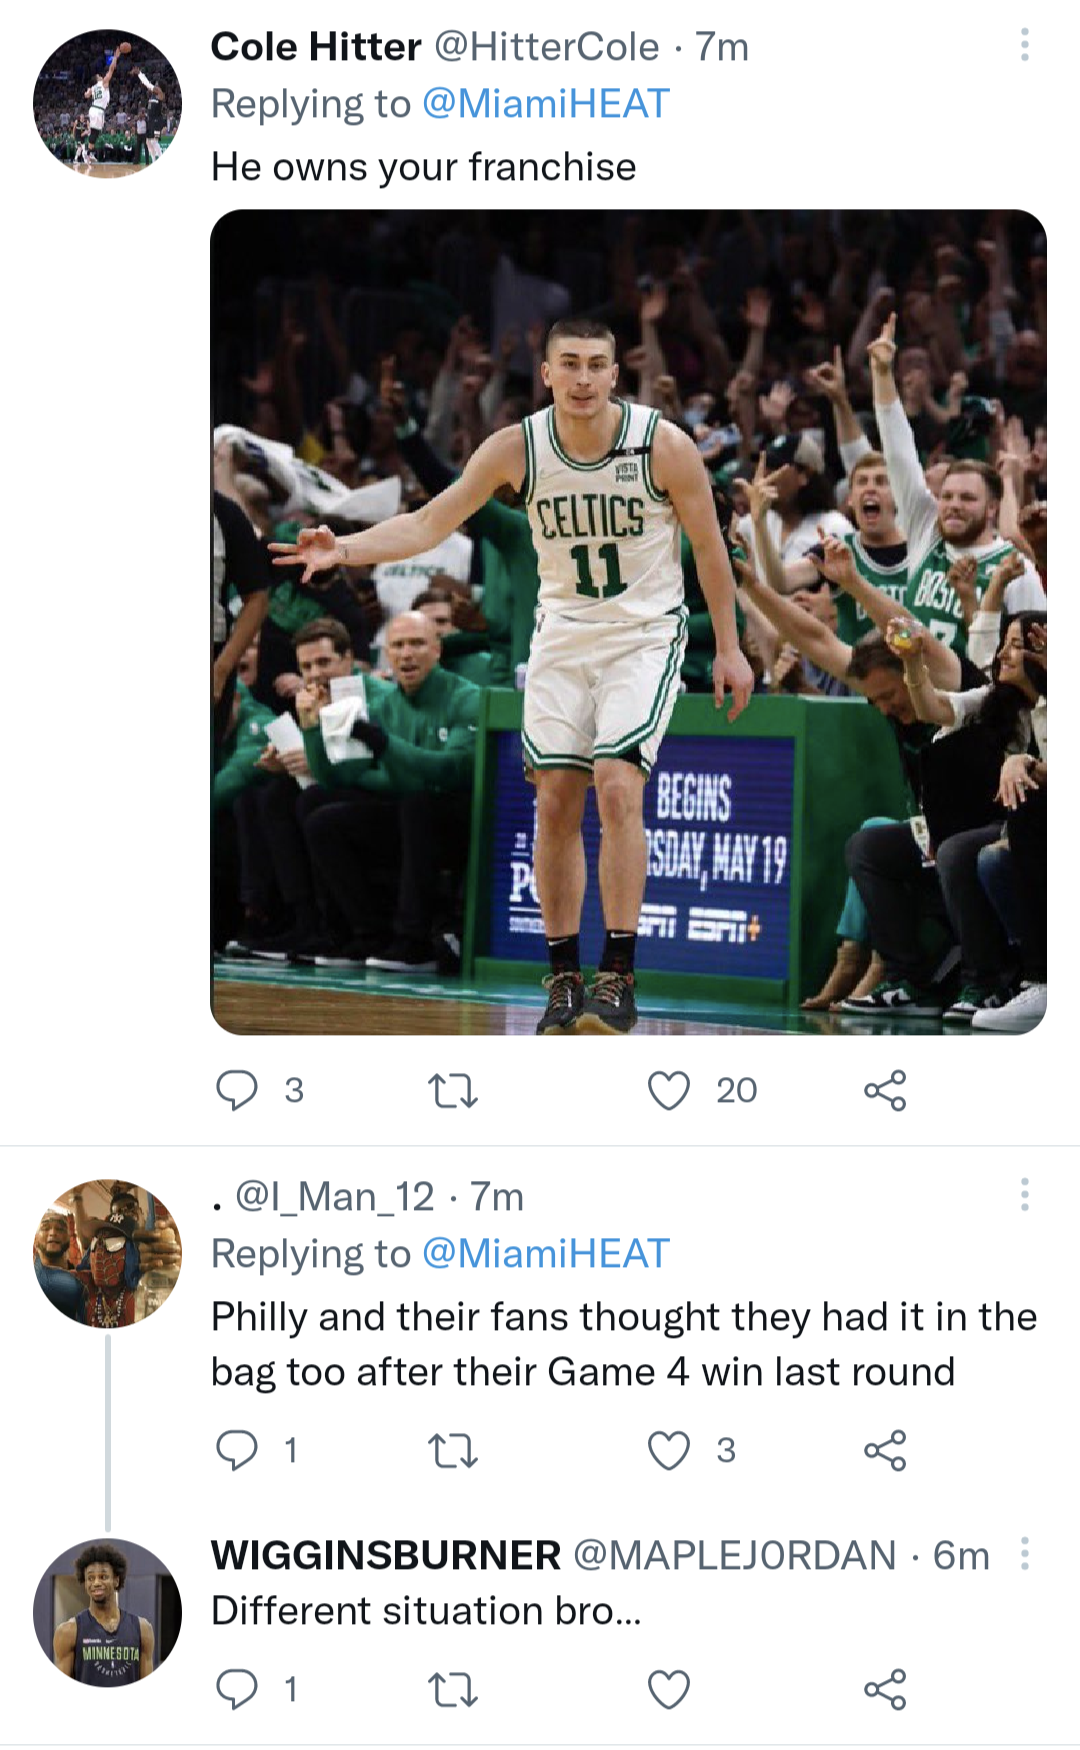Image resolution: width=1080 pixels, height=1750 pixels.
Task: Like Cole Hitter's tweet with 20 likes
Action: pyautogui.click(x=668, y=1090)
